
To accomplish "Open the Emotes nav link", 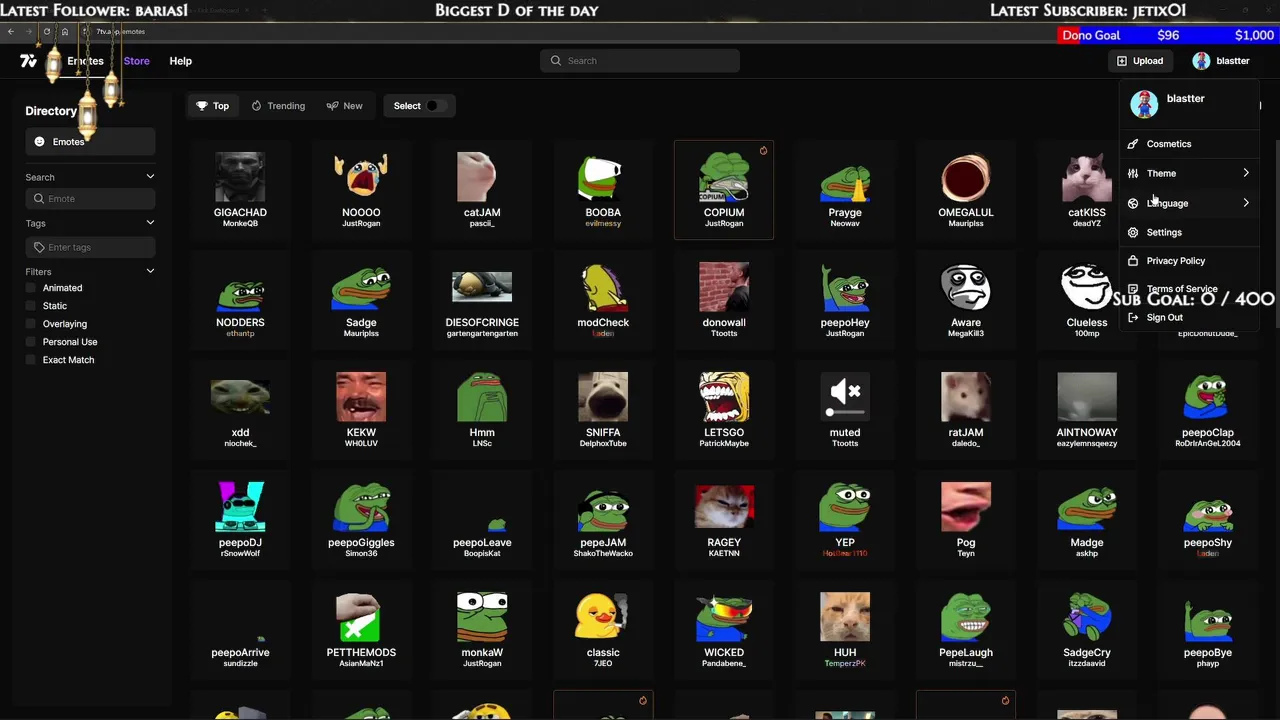I will coord(85,61).
